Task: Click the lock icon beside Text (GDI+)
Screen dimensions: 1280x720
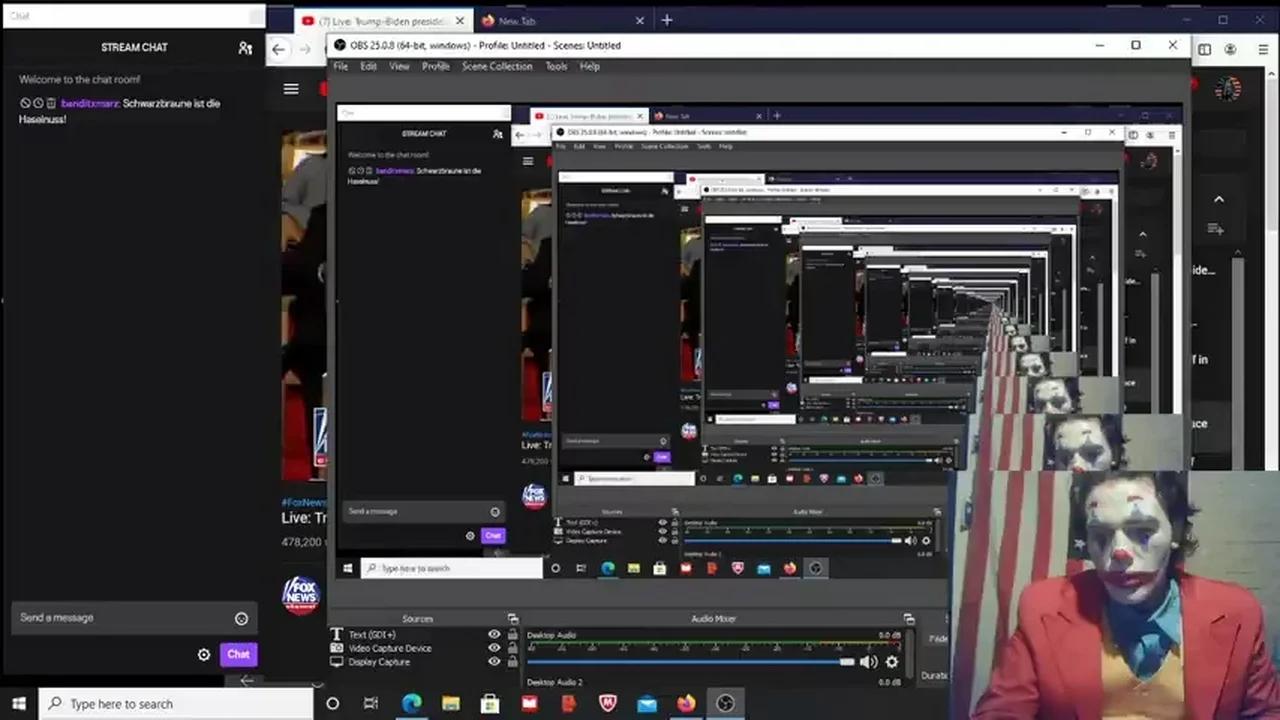Action: tap(511, 634)
